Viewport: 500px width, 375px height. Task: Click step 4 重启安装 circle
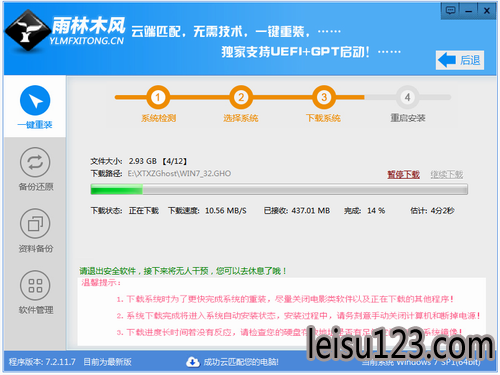click(407, 97)
